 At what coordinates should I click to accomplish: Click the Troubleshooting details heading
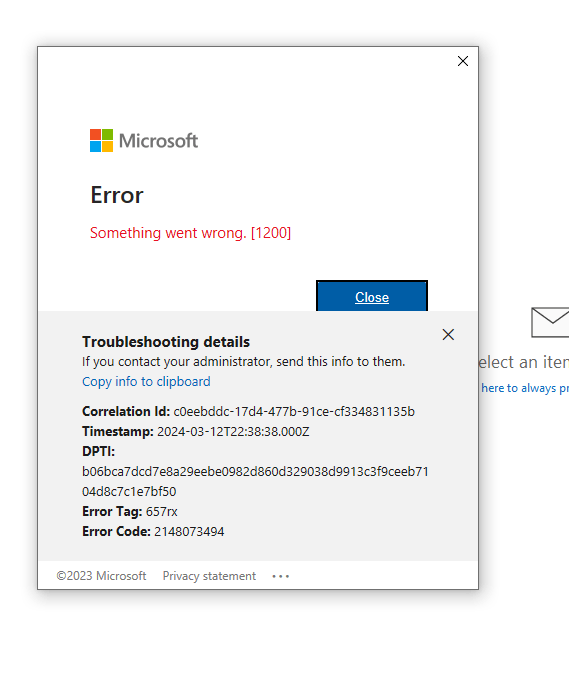(166, 342)
